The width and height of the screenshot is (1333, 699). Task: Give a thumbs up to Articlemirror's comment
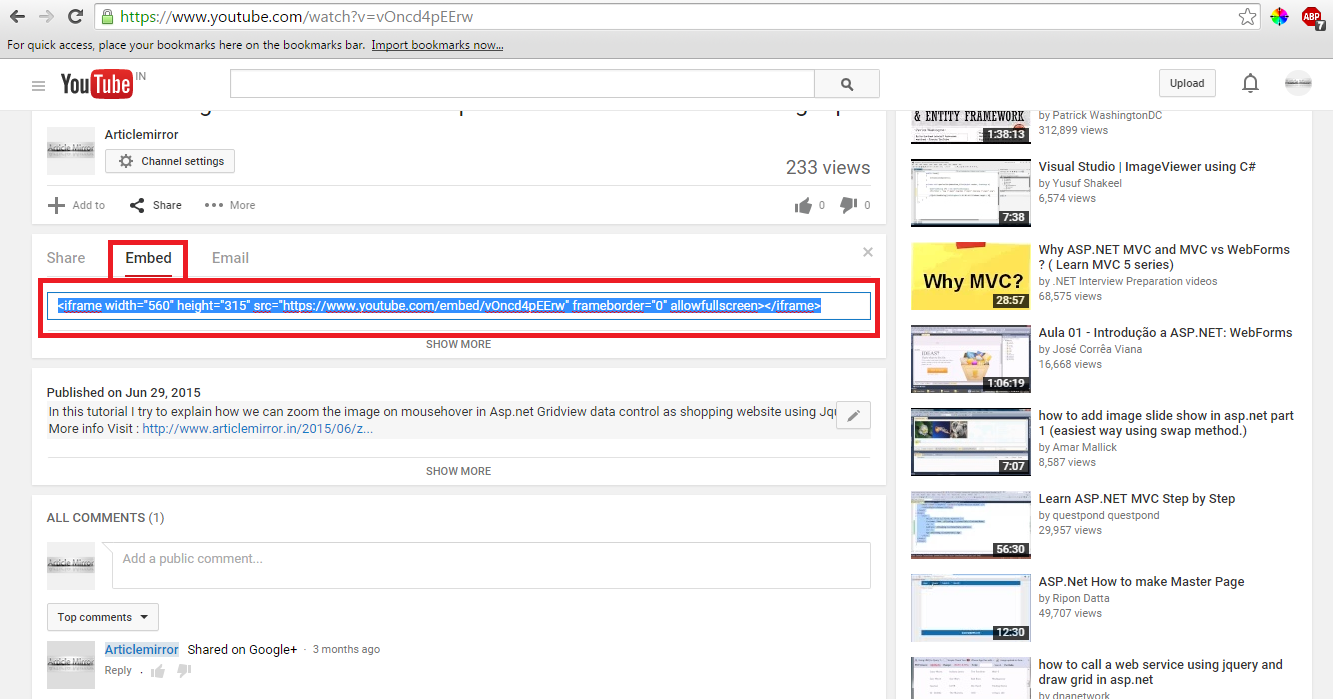tap(157, 670)
